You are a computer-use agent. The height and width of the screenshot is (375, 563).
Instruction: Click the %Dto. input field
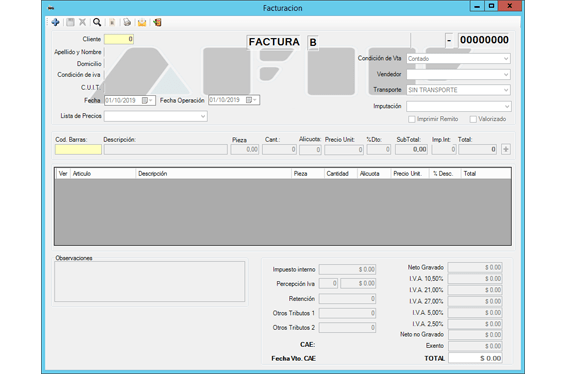pos(379,149)
